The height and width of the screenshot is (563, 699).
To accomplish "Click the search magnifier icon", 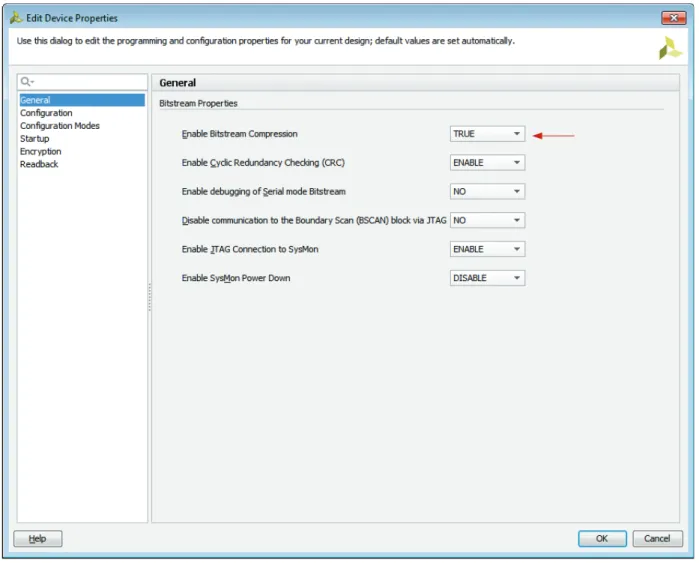I will click(27, 82).
